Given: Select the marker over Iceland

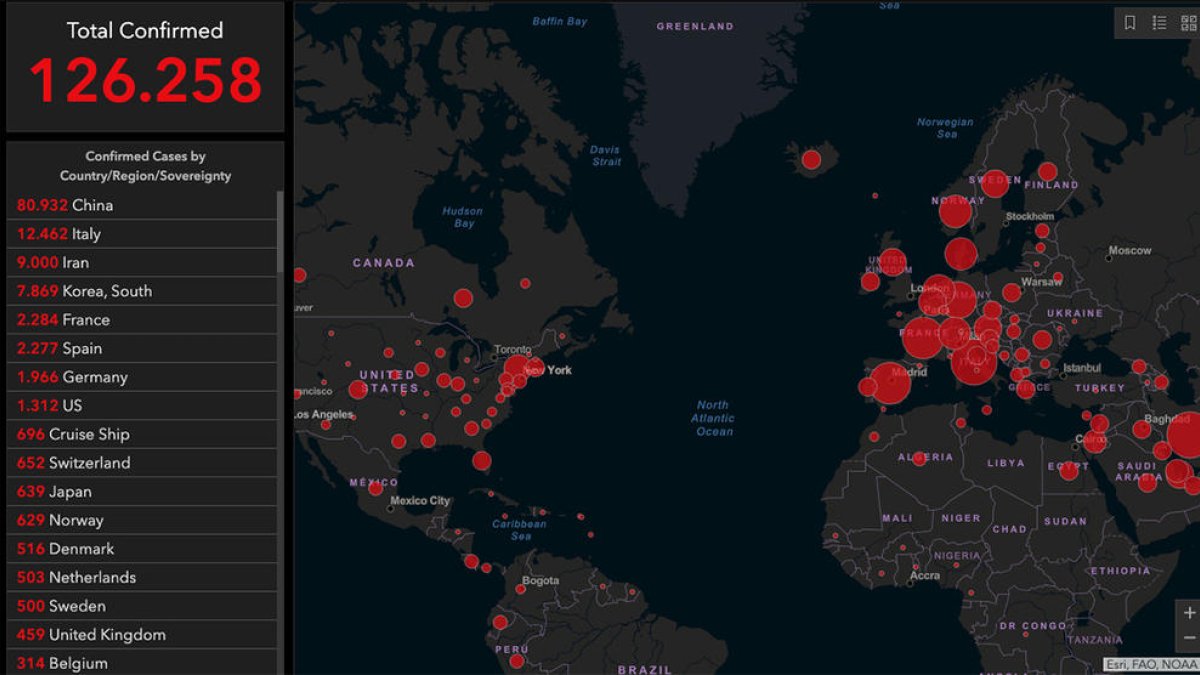Looking at the screenshot, I should [812, 158].
